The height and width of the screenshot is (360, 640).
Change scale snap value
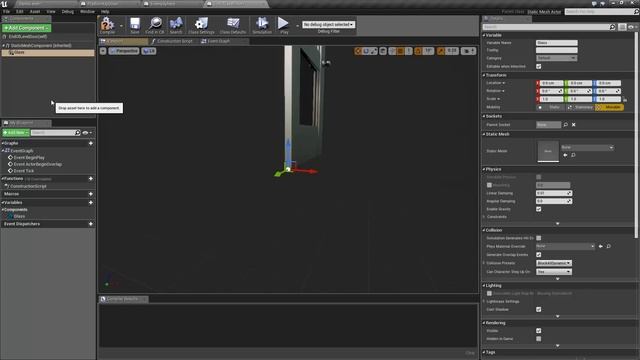[x=452, y=51]
